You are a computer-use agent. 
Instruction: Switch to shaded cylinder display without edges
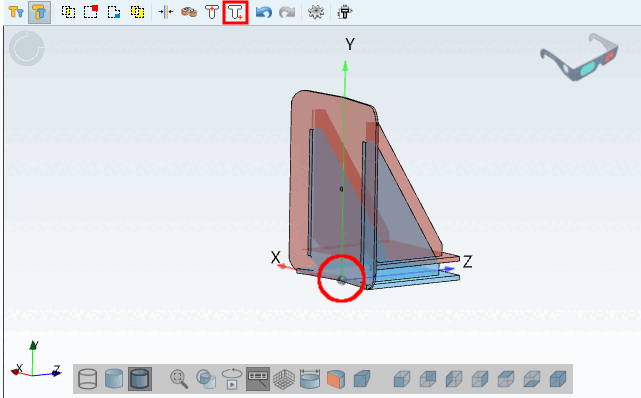[114, 379]
